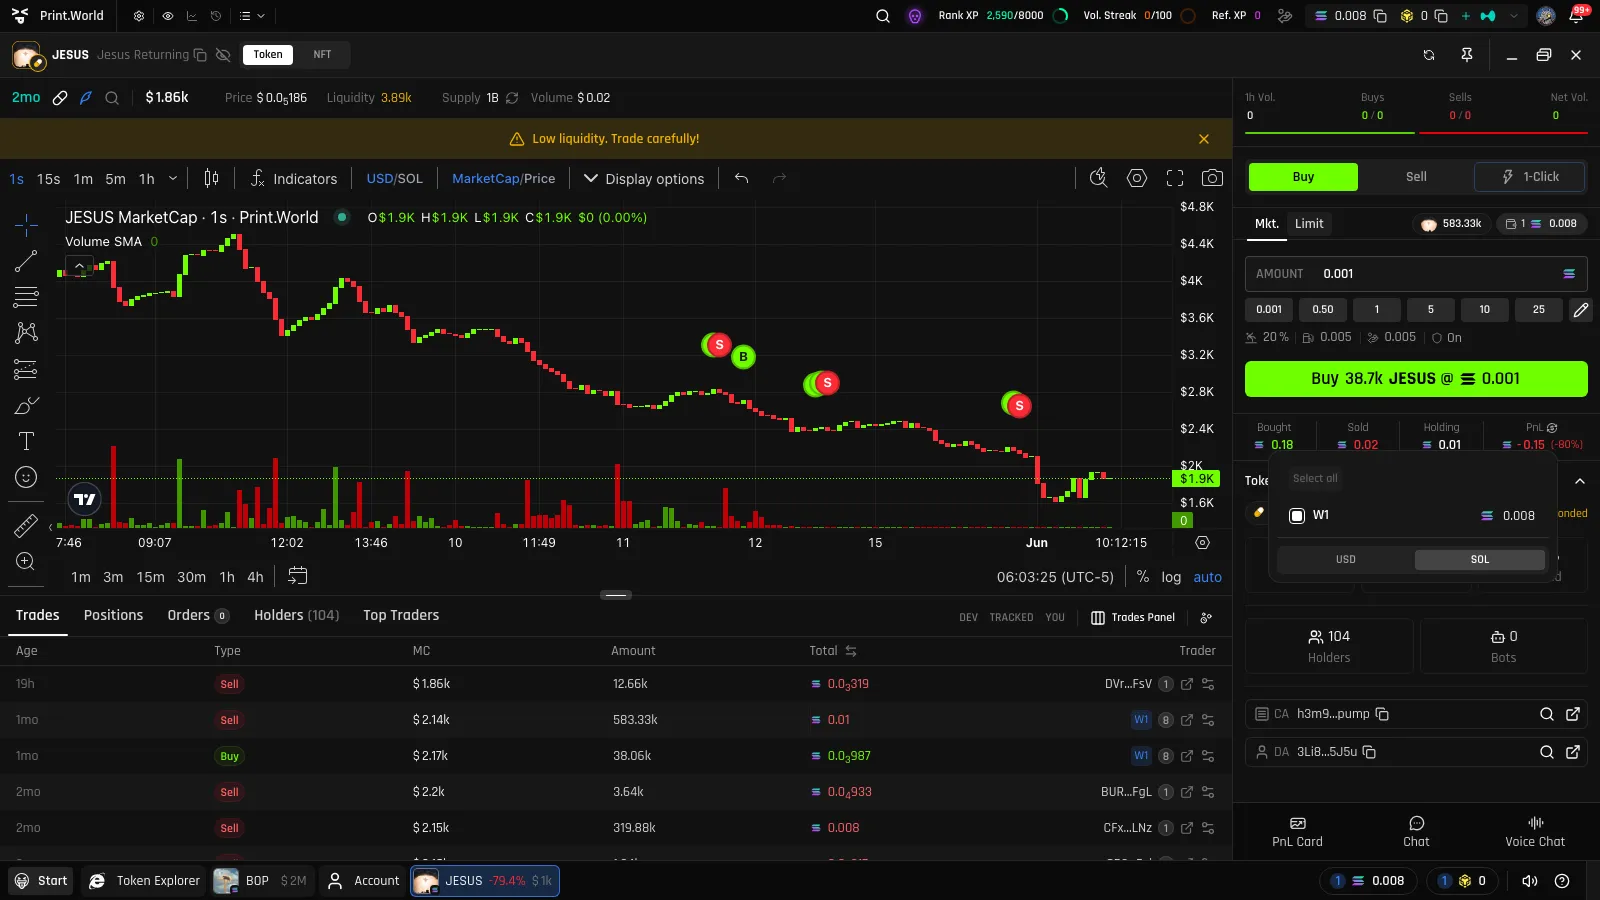Select the crosshair cursor tool

[x=26, y=225]
